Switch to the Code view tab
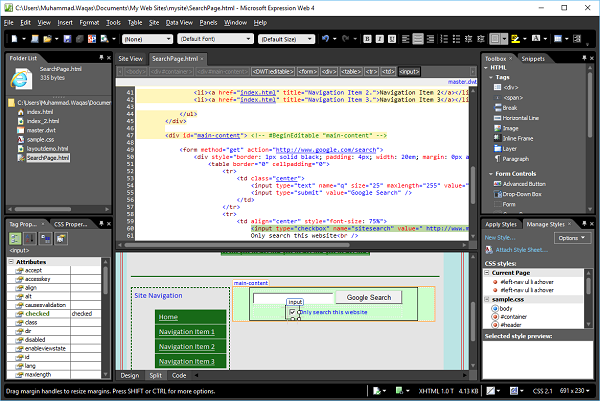The height and width of the screenshot is (401, 600). [179, 374]
